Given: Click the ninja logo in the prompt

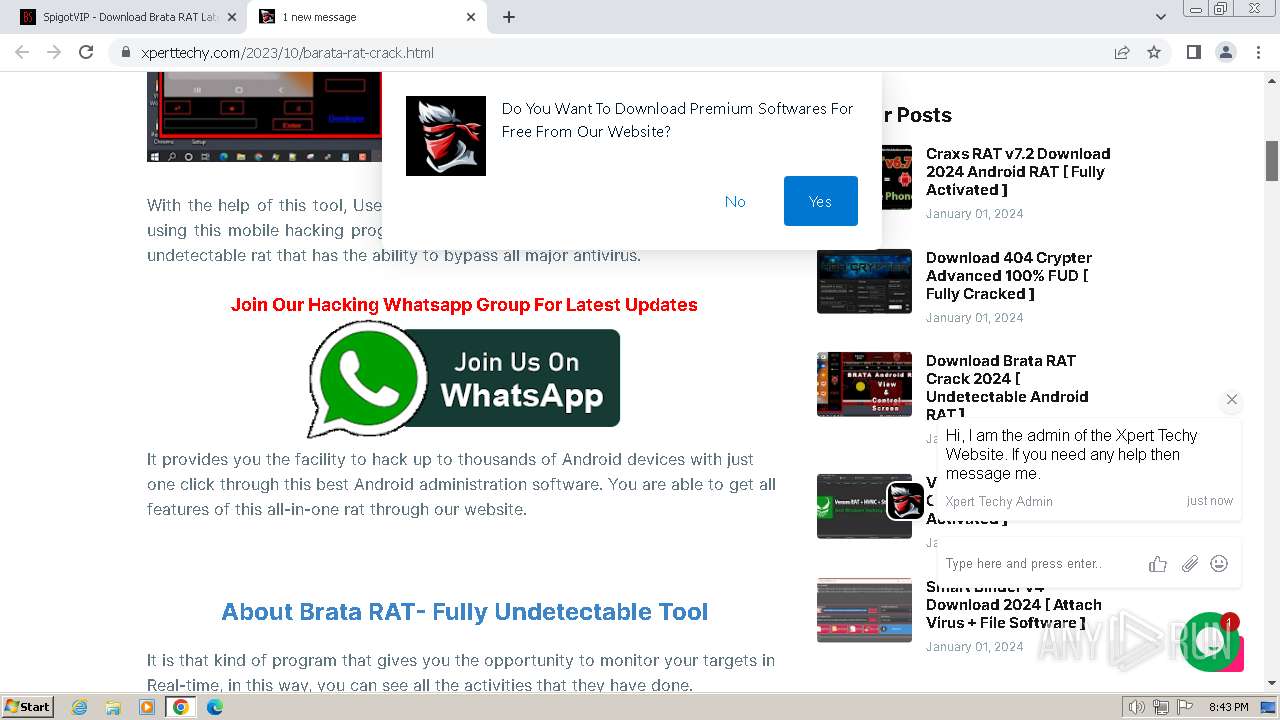Looking at the screenshot, I should pyautogui.click(x=446, y=136).
